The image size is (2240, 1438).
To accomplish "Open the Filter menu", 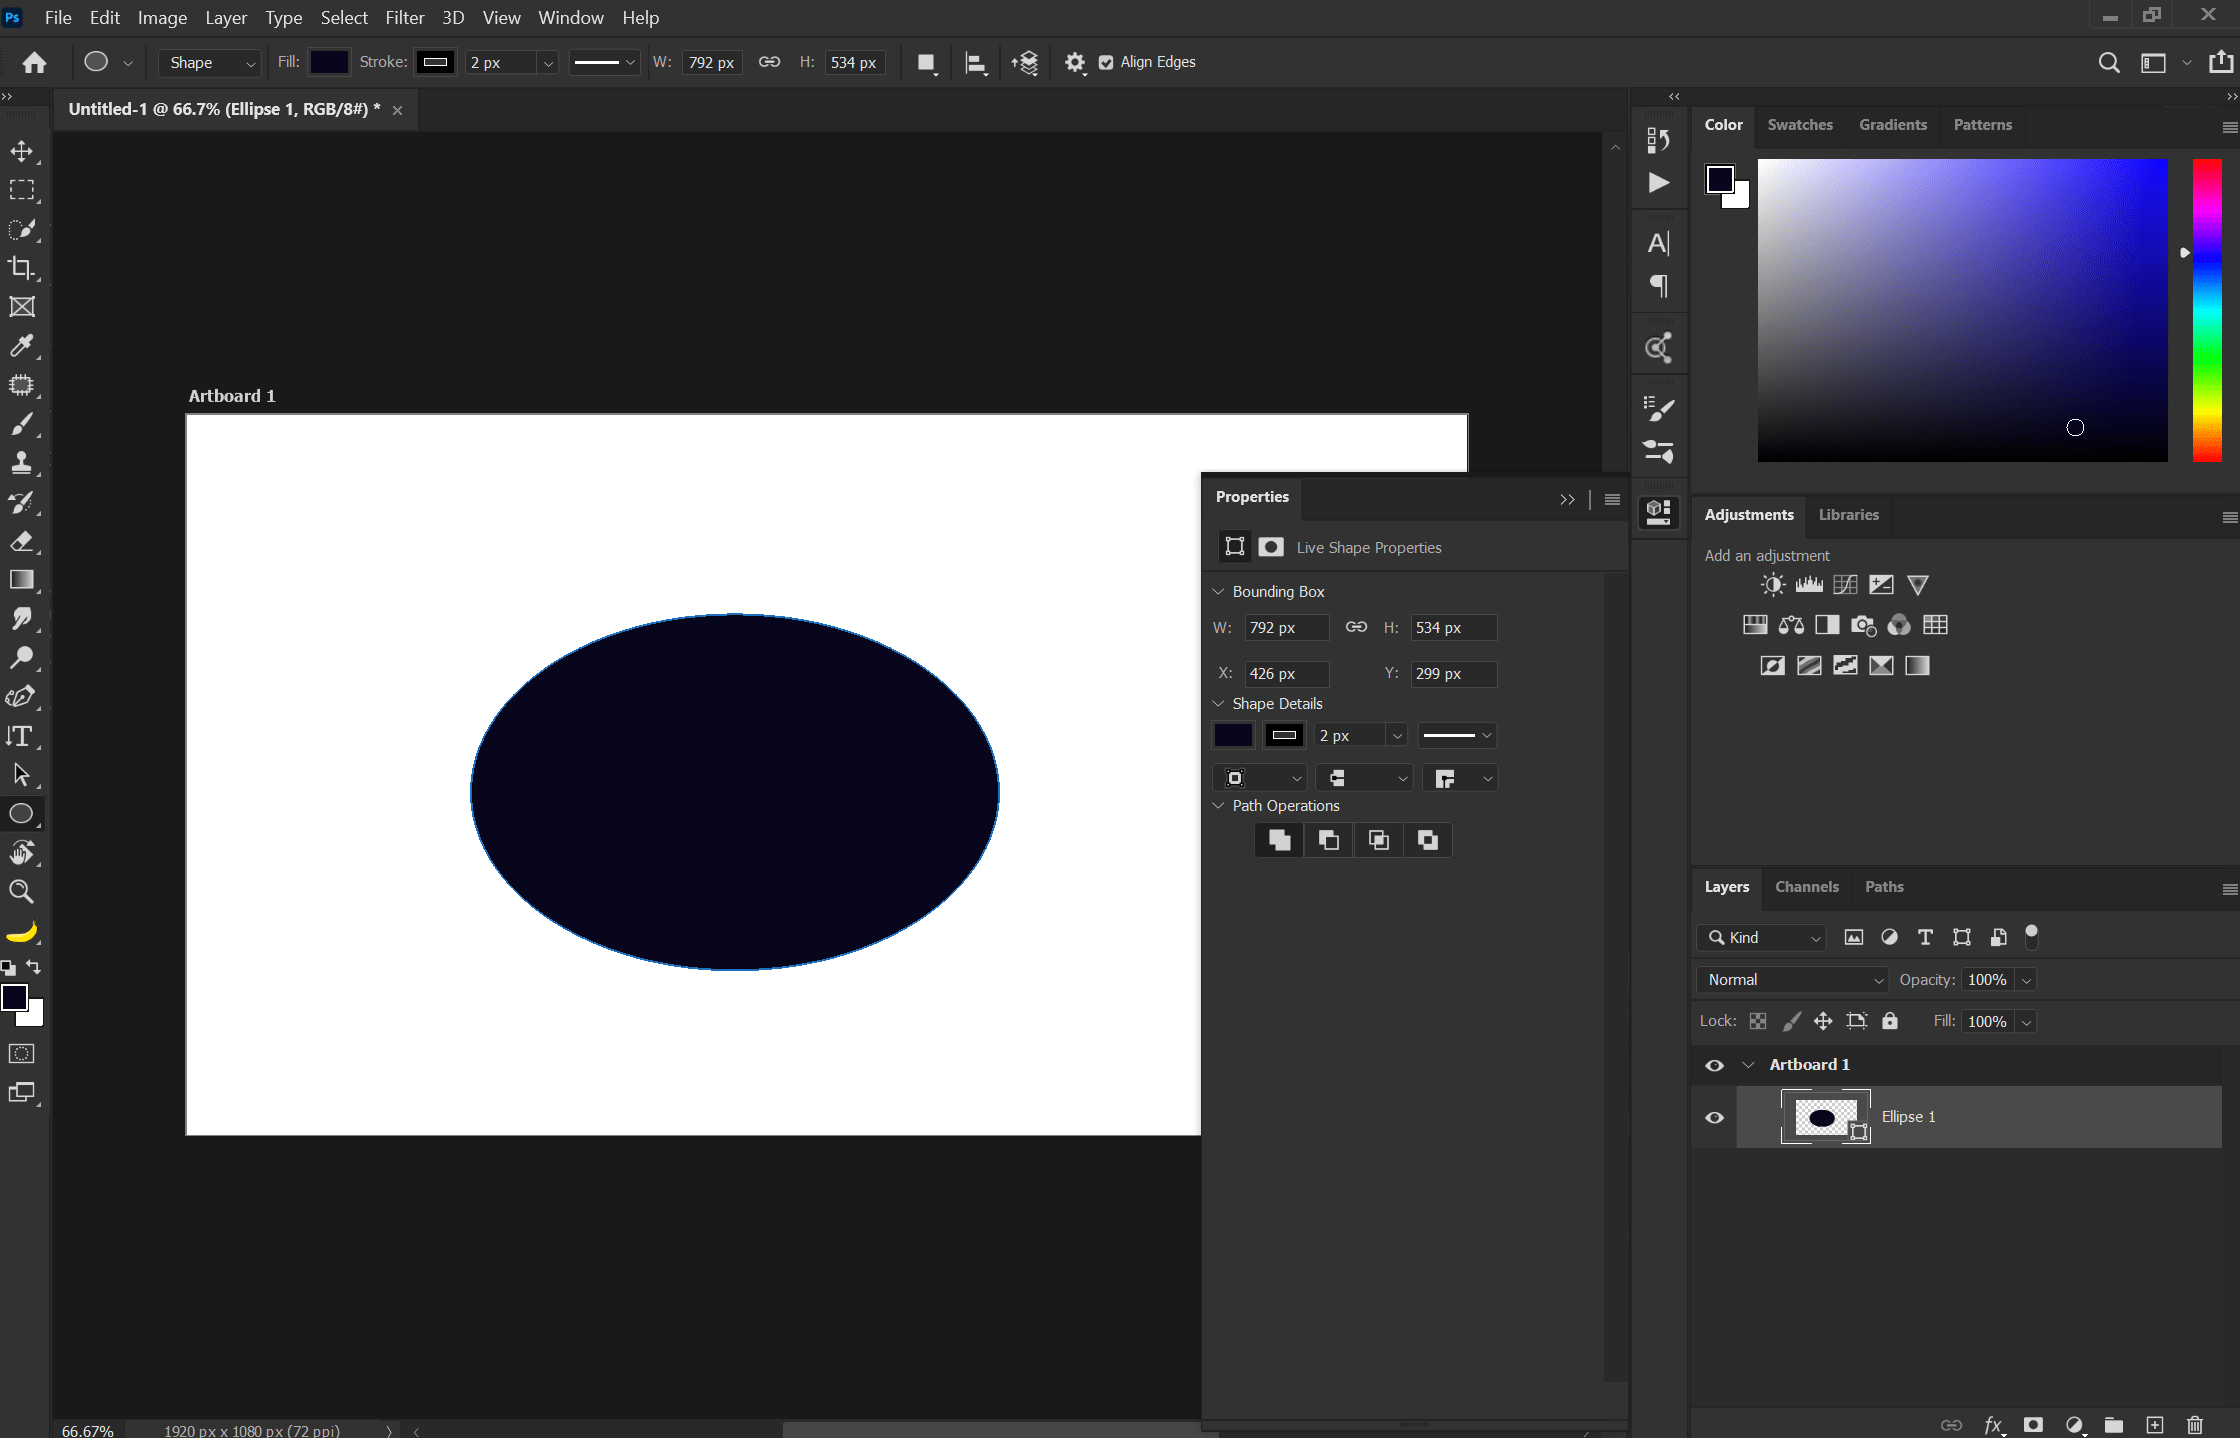I will pyautogui.click(x=405, y=17).
